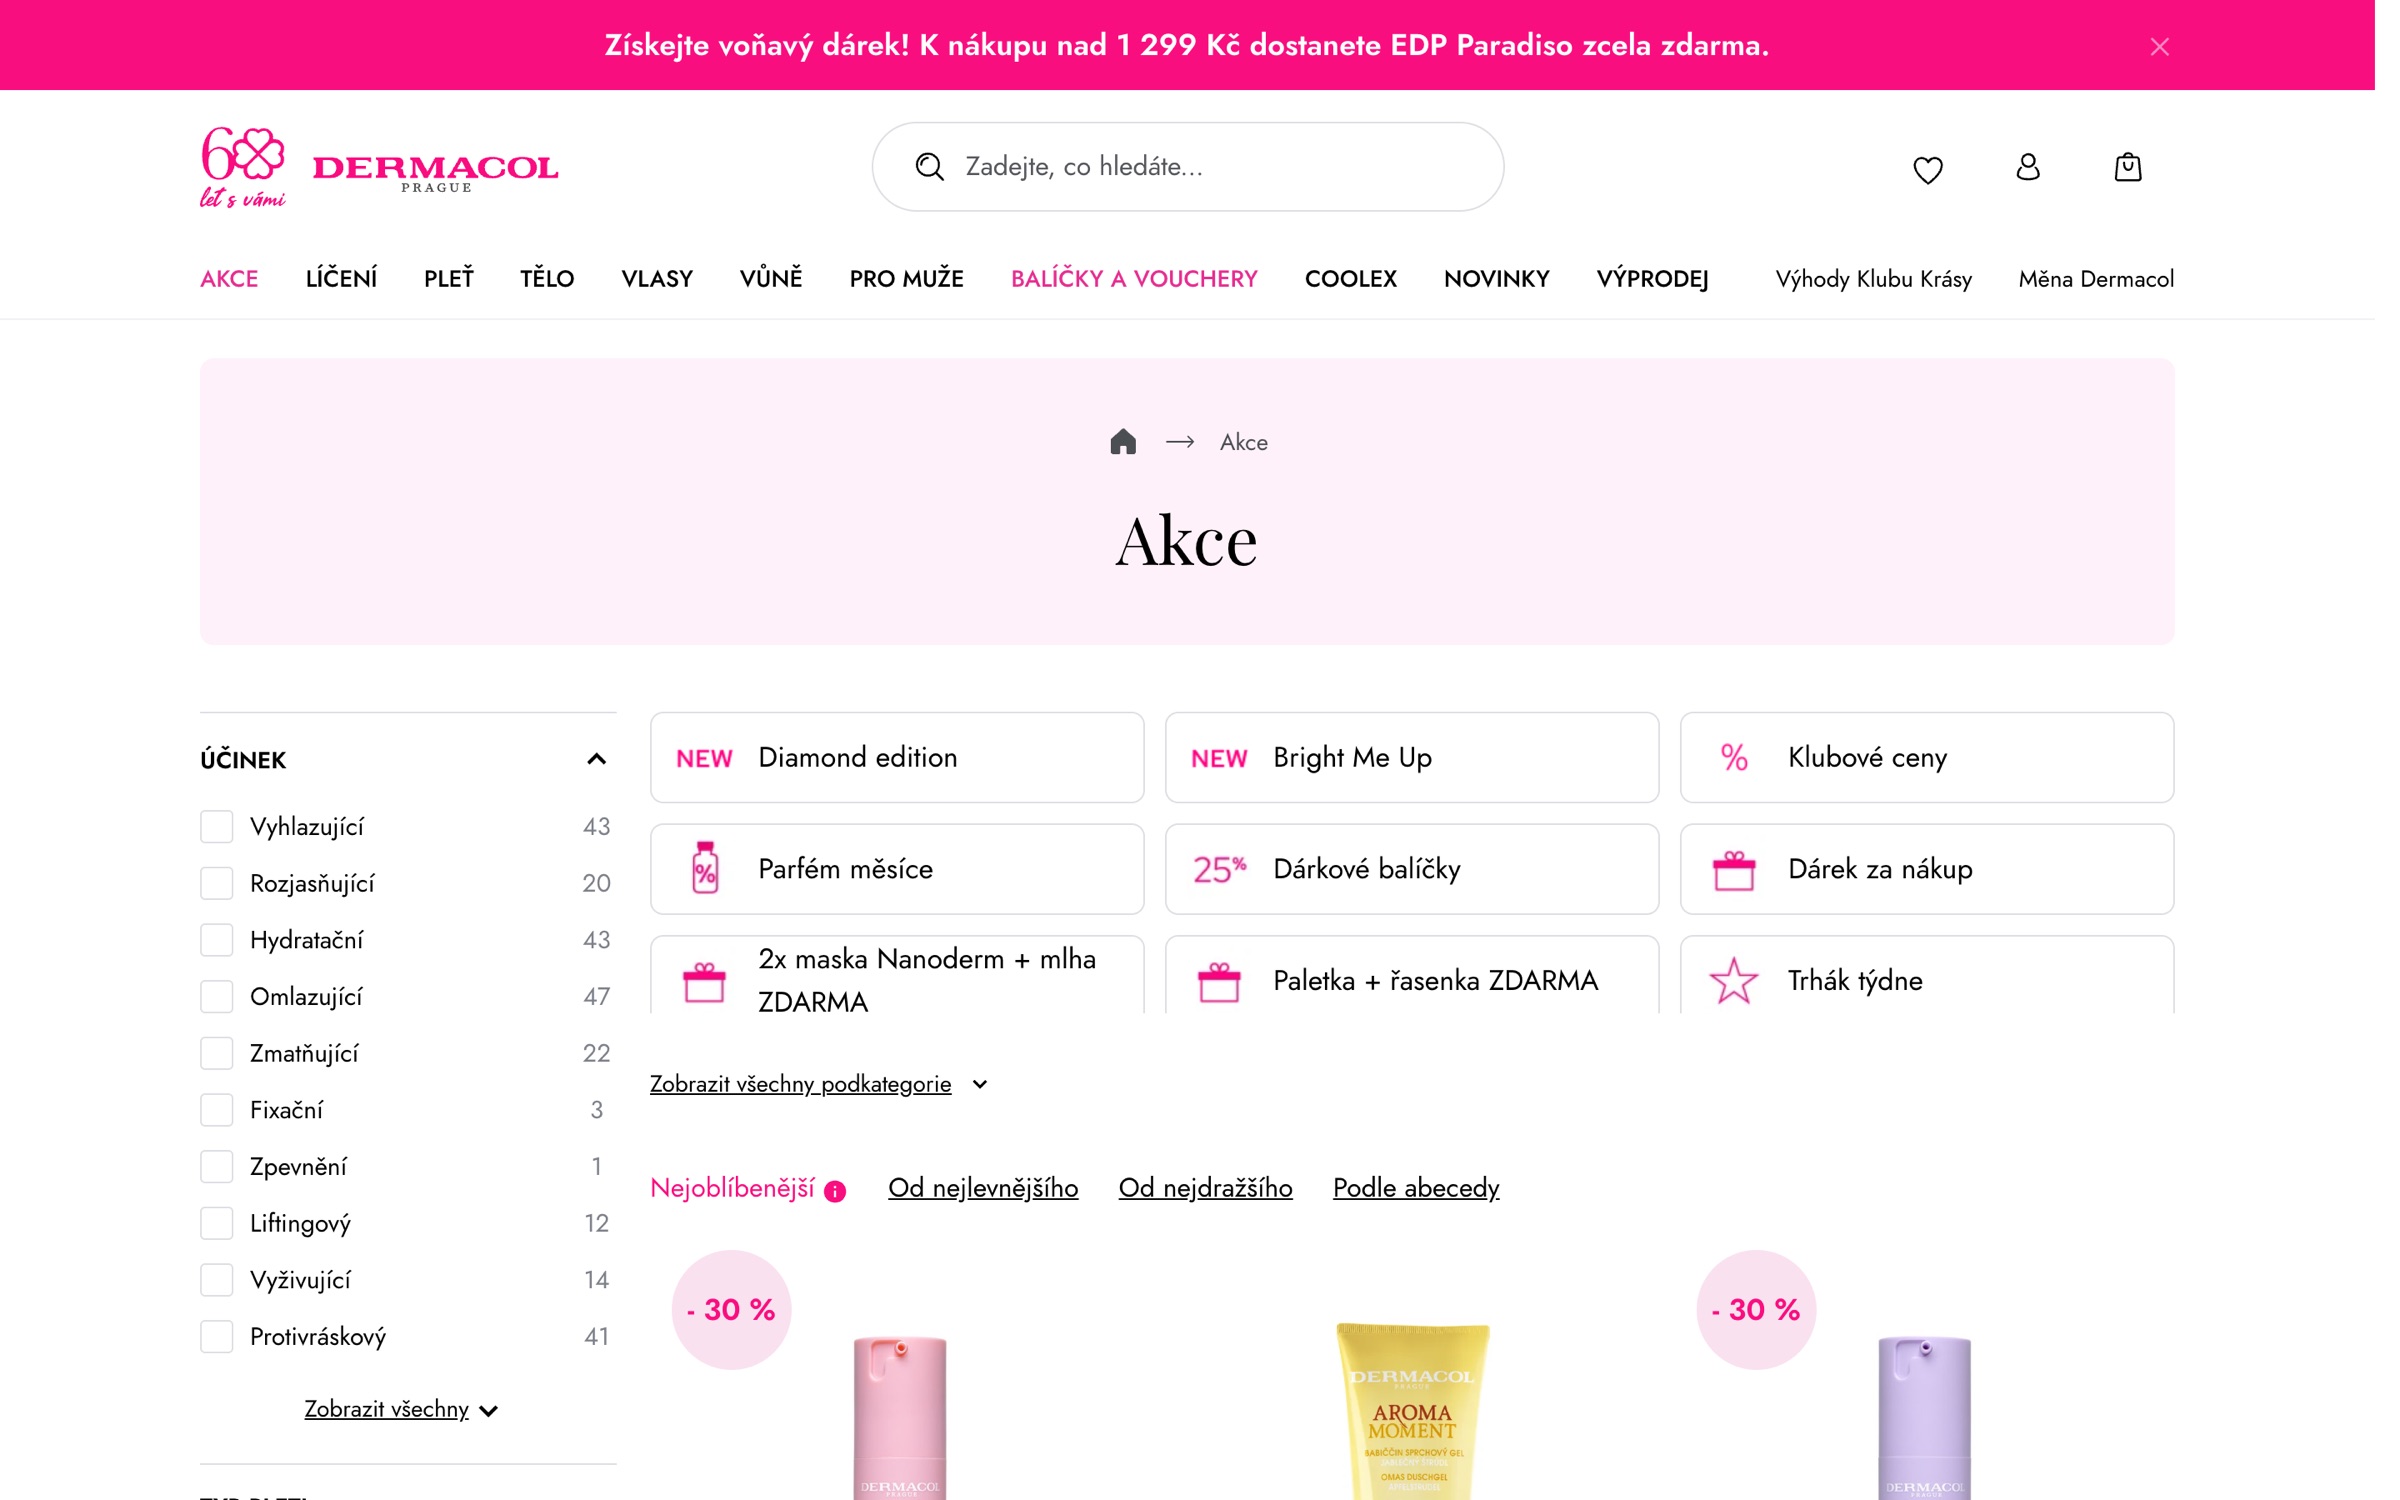
Task: Click the percent icon on Klubové ceny
Action: pos(1734,757)
